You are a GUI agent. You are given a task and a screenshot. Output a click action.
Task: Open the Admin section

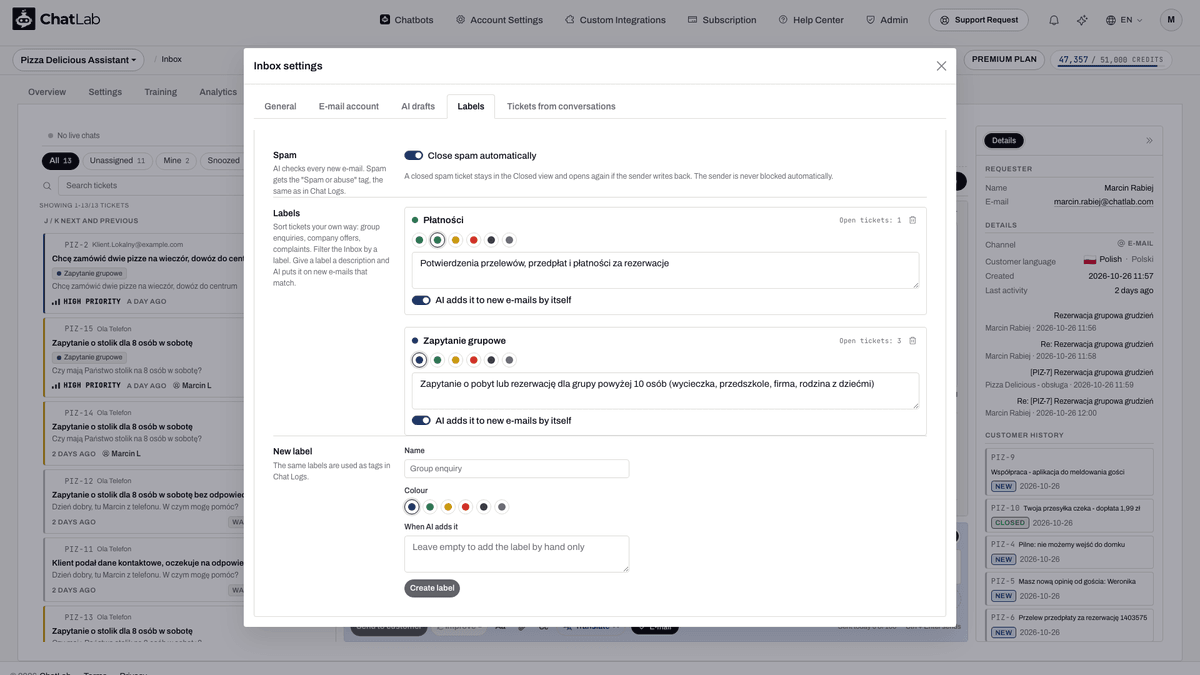pyautogui.click(x=887, y=20)
